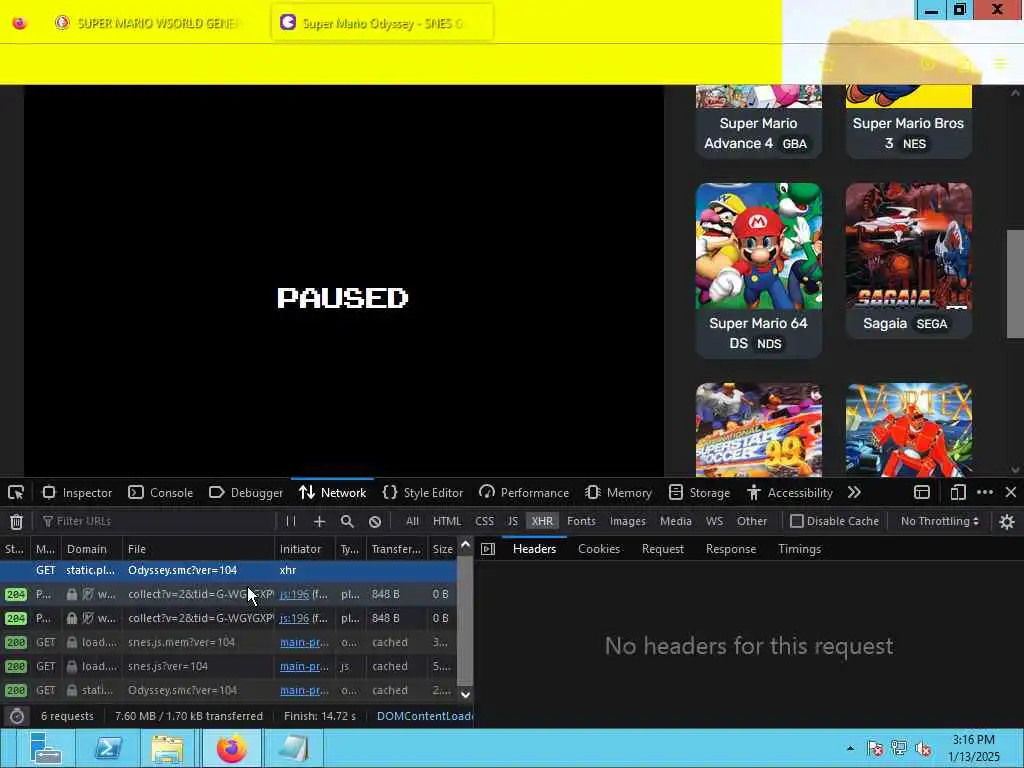Filter requests by Images
Image resolution: width=1024 pixels, height=768 pixels.
pos(628,521)
